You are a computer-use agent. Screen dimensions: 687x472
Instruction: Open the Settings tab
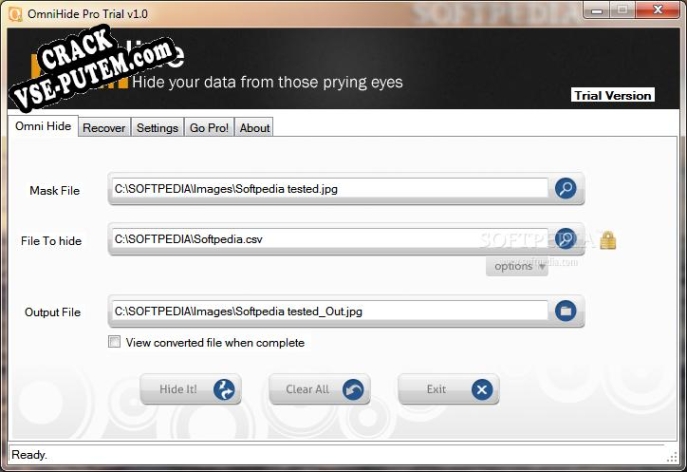157,128
